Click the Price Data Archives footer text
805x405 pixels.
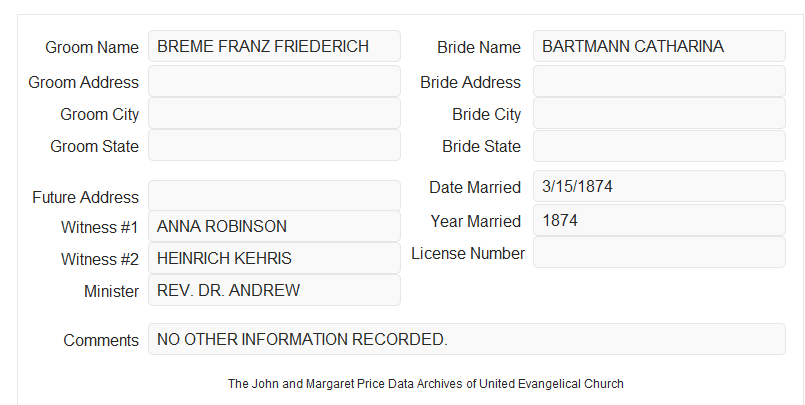click(426, 384)
